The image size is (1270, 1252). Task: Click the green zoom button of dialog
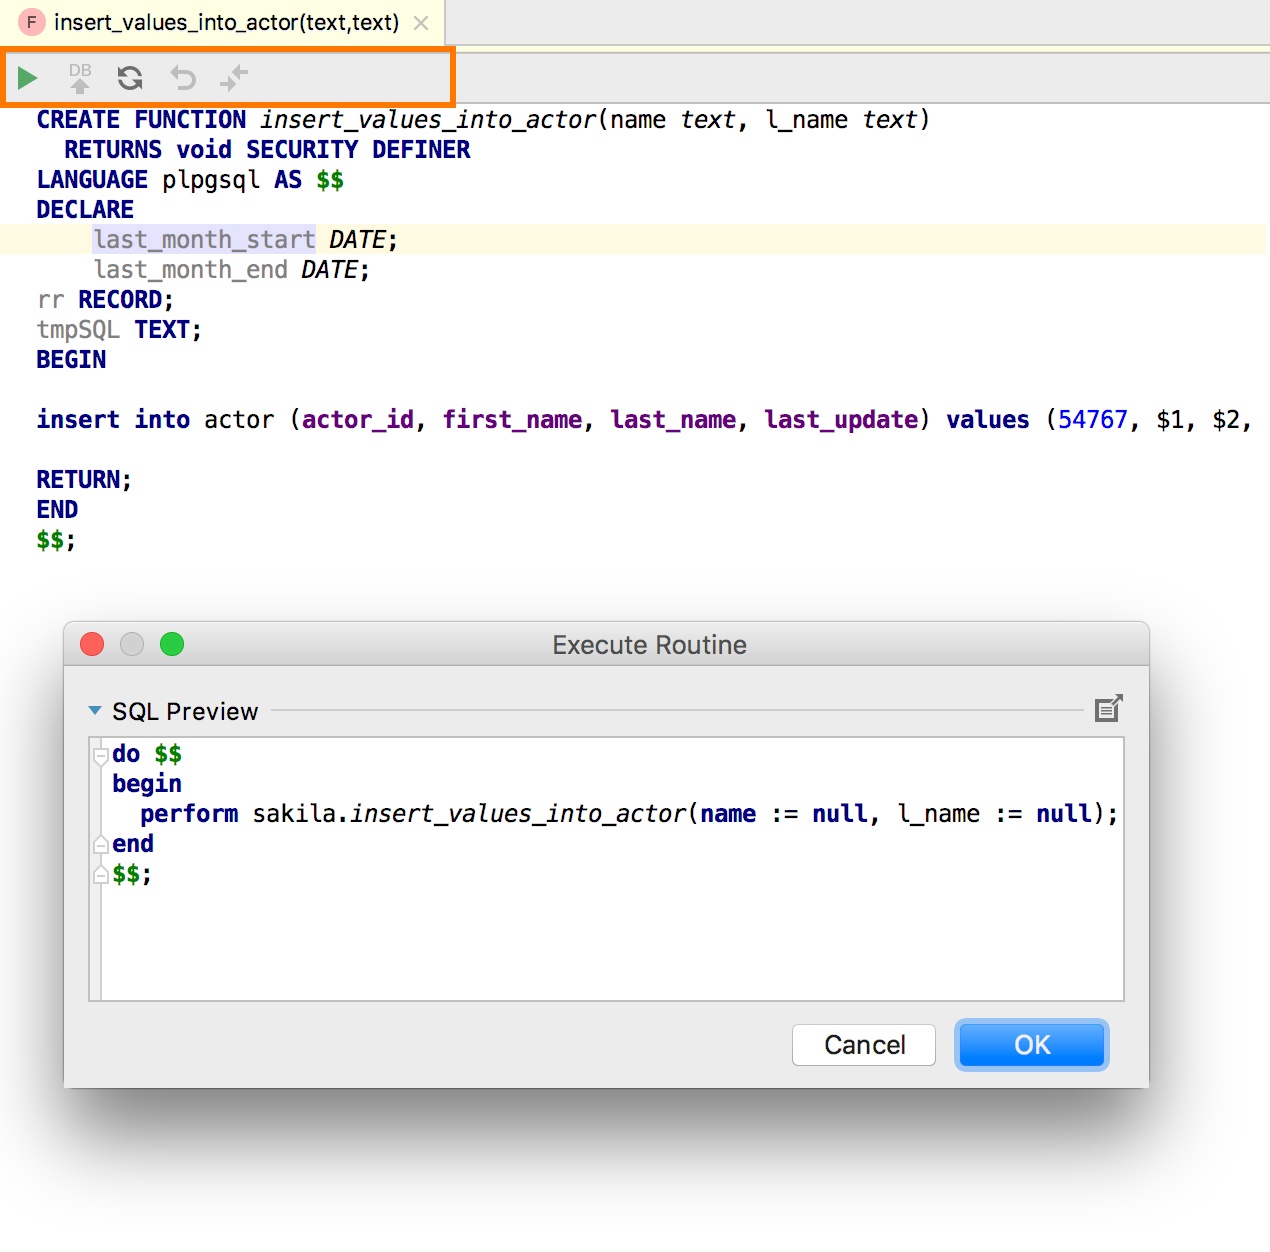[x=172, y=644]
